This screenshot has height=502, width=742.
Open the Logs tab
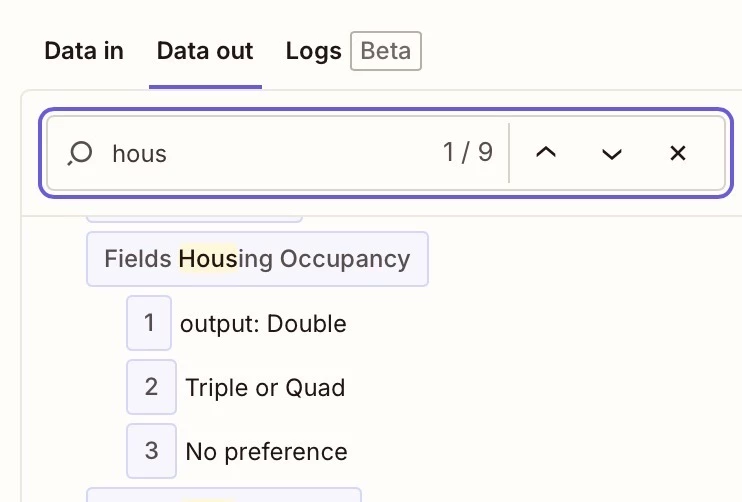(x=314, y=51)
